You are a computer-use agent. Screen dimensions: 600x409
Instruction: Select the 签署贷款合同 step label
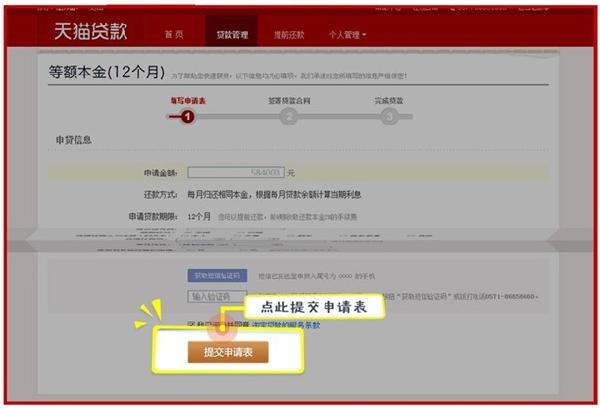289,100
